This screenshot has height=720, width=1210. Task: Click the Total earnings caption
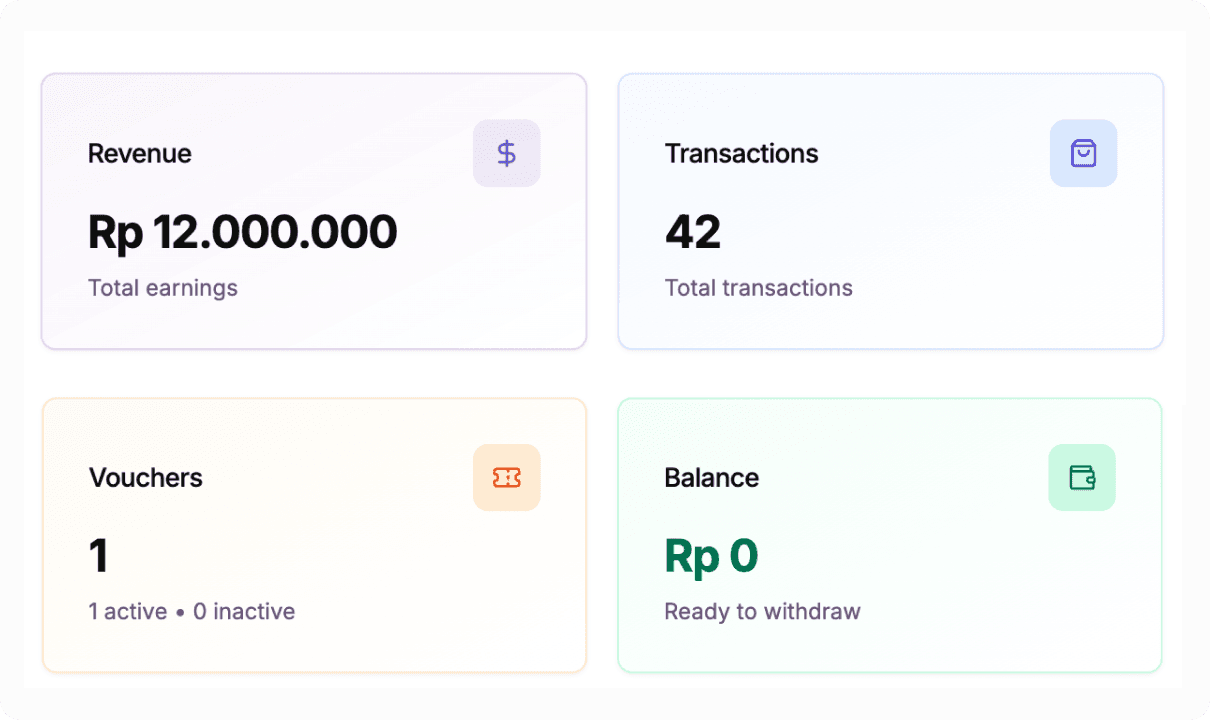click(x=163, y=288)
